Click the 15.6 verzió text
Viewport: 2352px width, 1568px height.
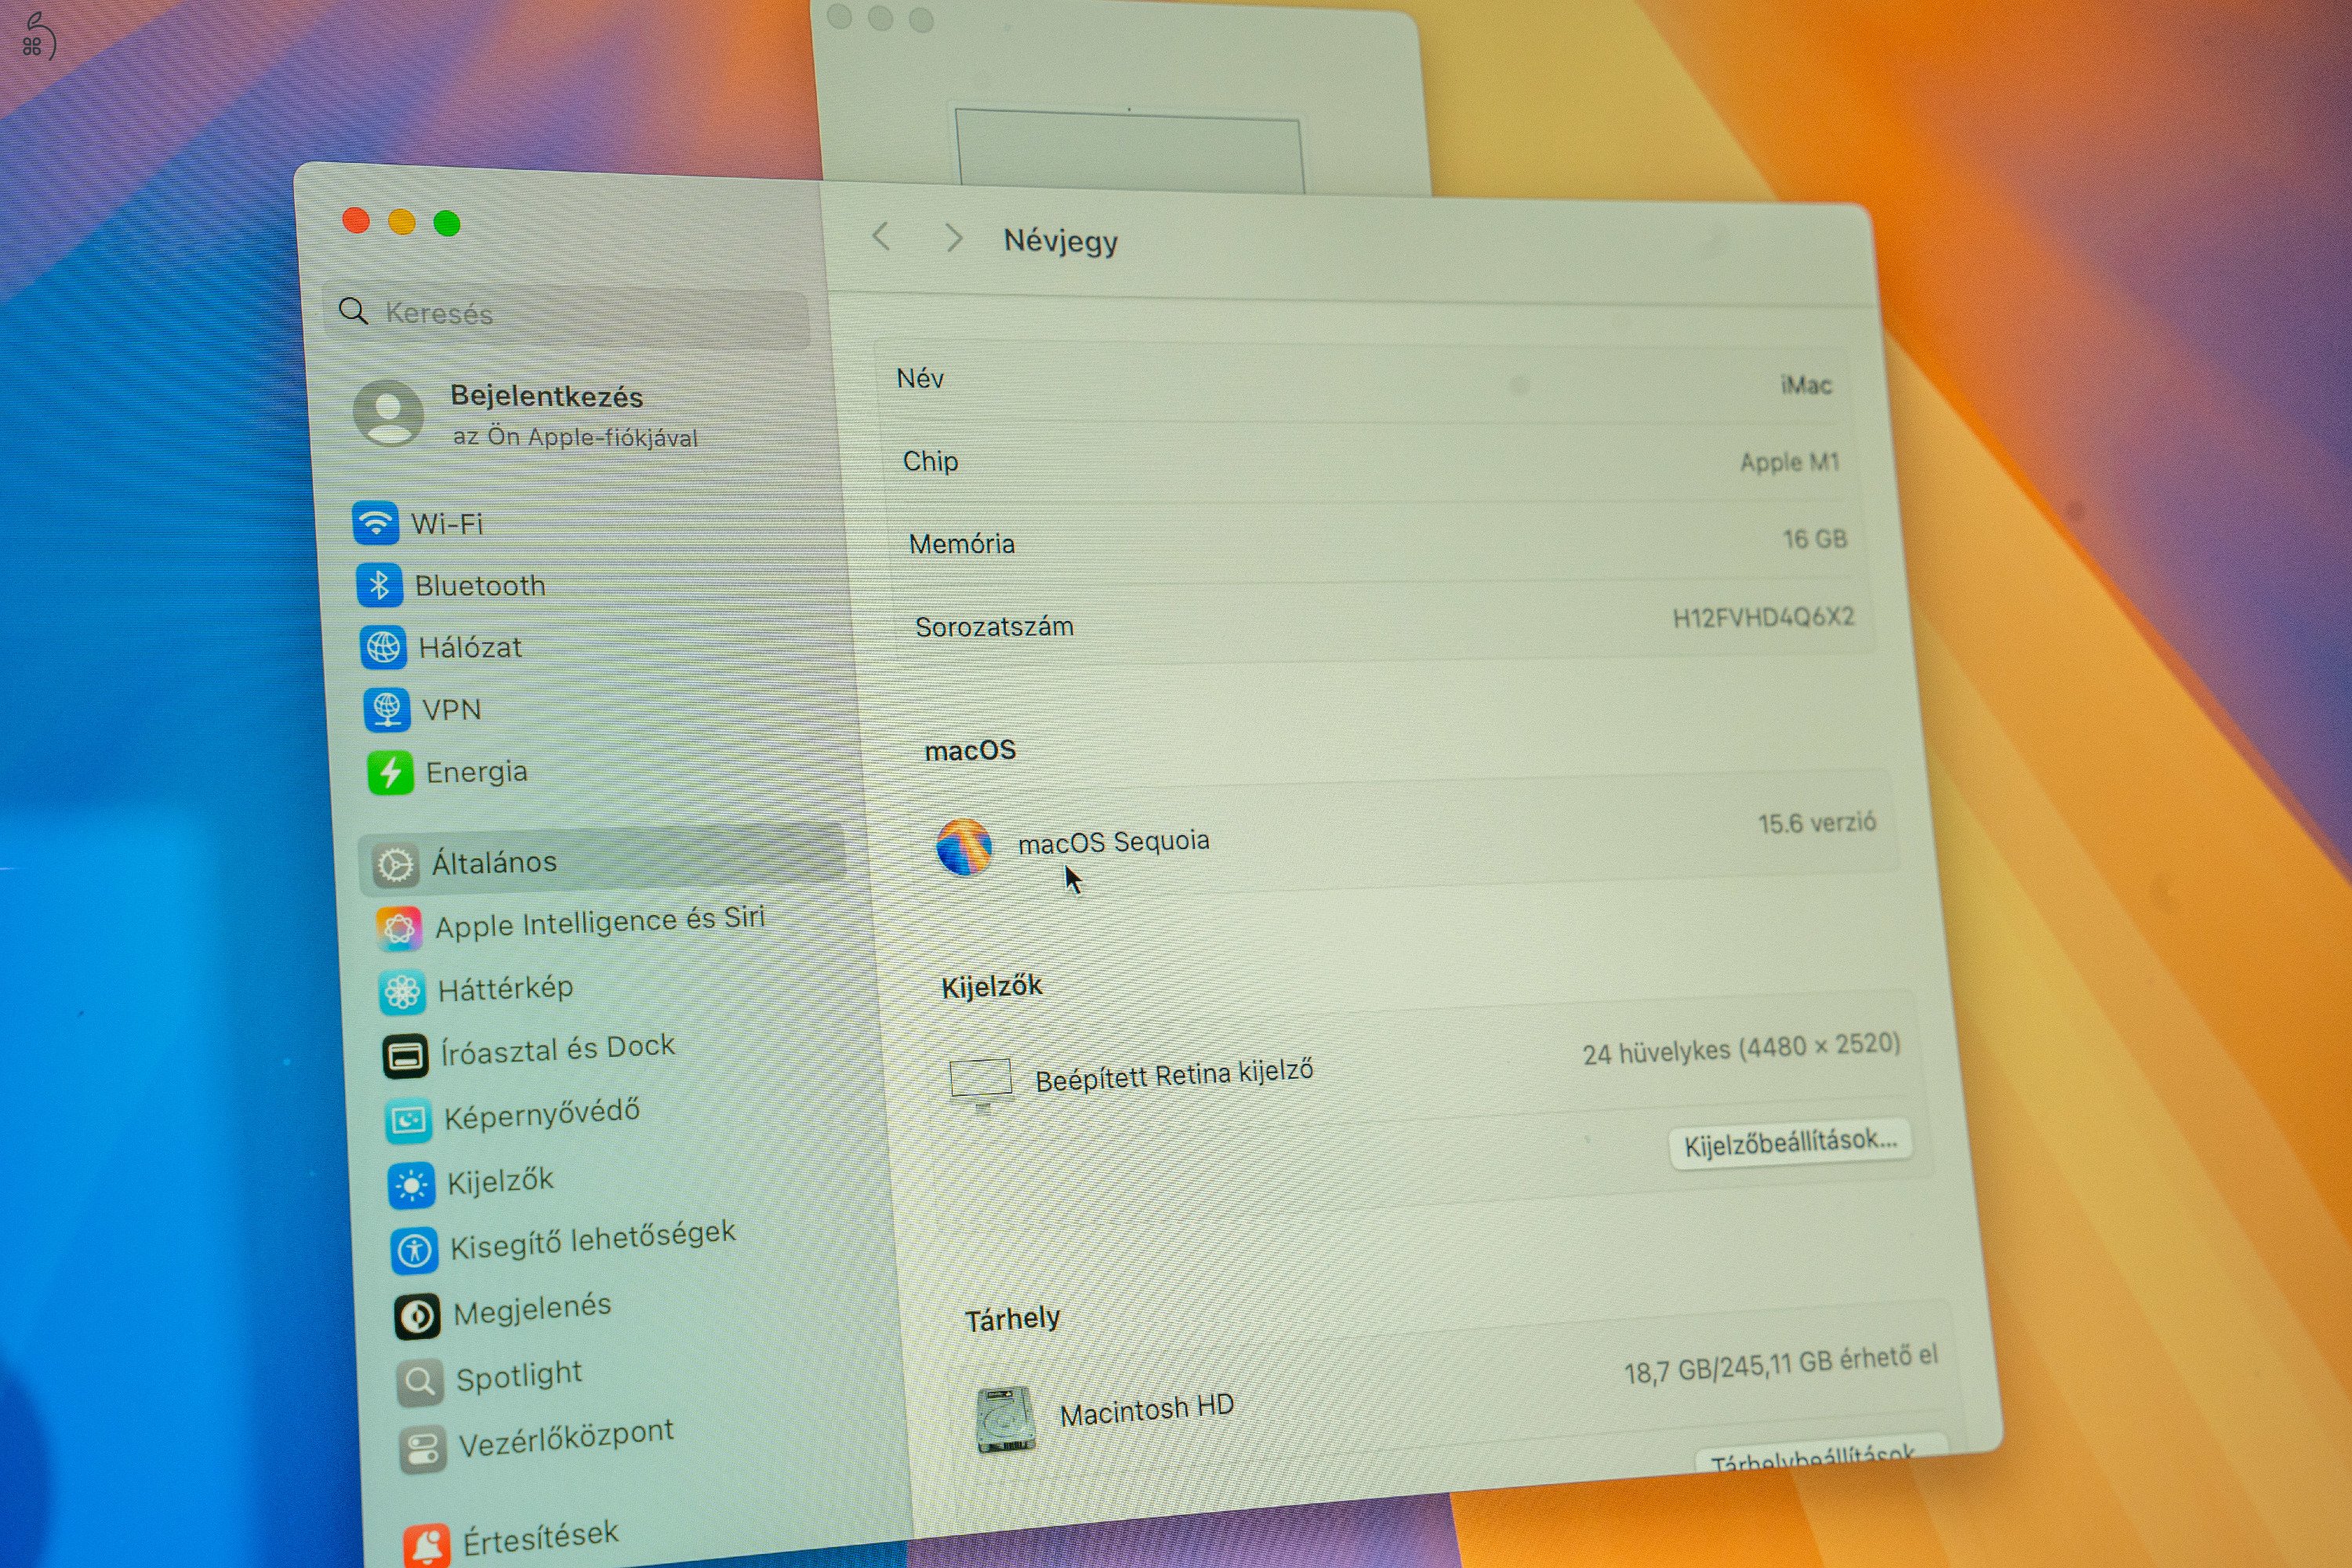(1817, 823)
